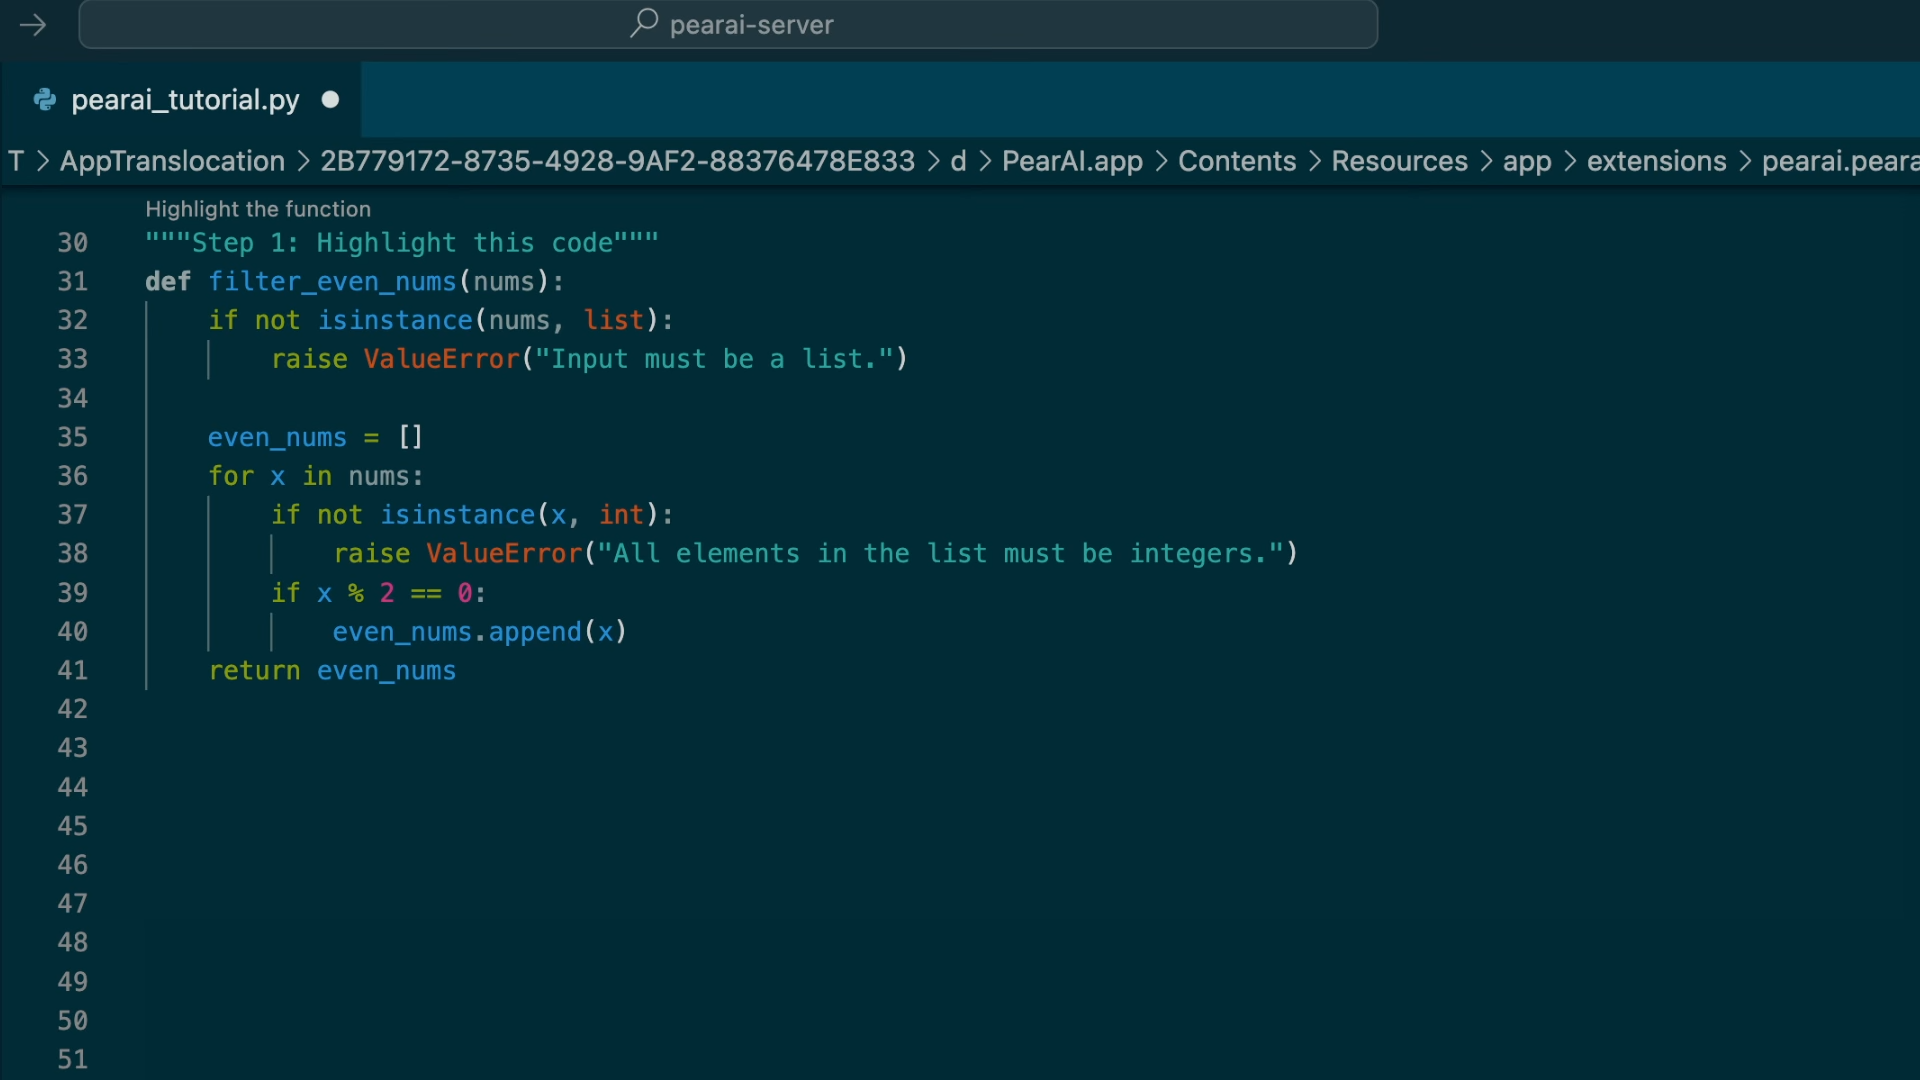
Task: Click the unsaved dot on pearai_tutorial.py tab
Action: tap(330, 100)
